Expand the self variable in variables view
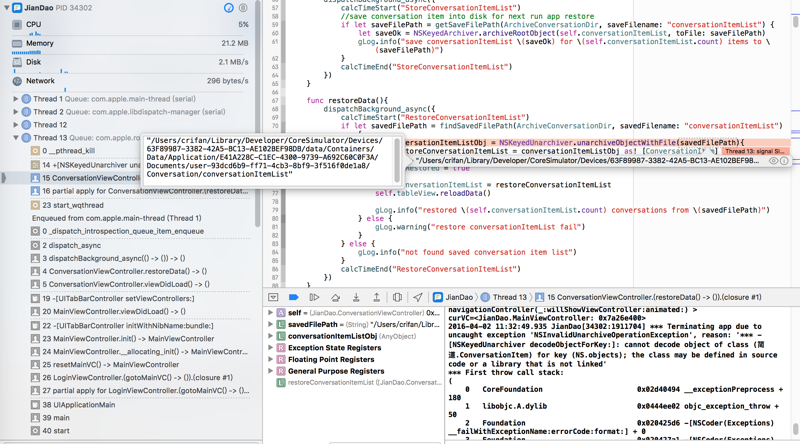800x444 pixels. click(270, 313)
